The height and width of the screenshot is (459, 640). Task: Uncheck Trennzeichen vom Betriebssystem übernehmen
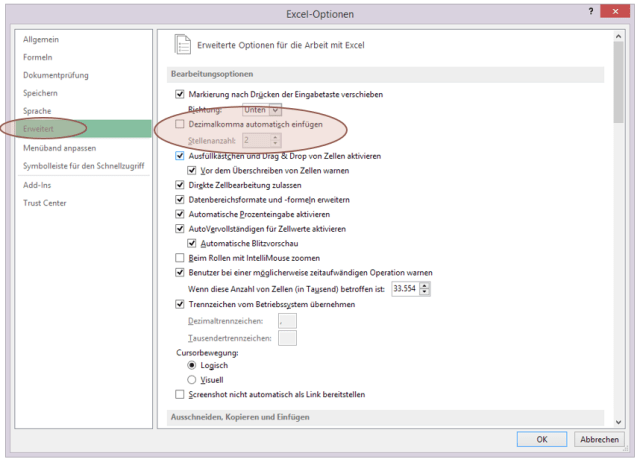pos(180,304)
